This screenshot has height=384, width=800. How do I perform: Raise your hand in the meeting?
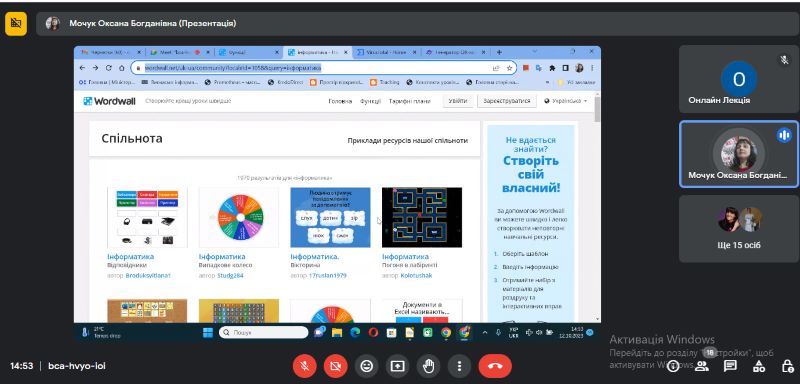point(429,366)
